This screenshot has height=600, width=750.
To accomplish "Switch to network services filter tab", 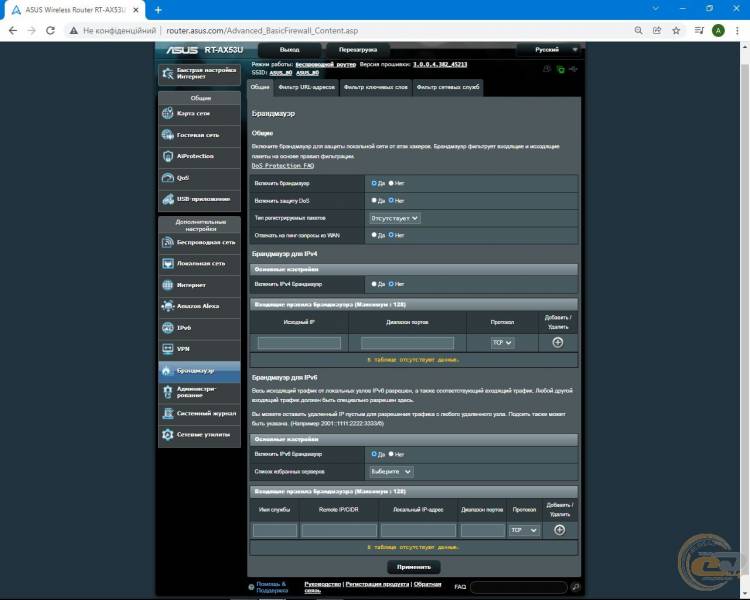I will (448, 88).
